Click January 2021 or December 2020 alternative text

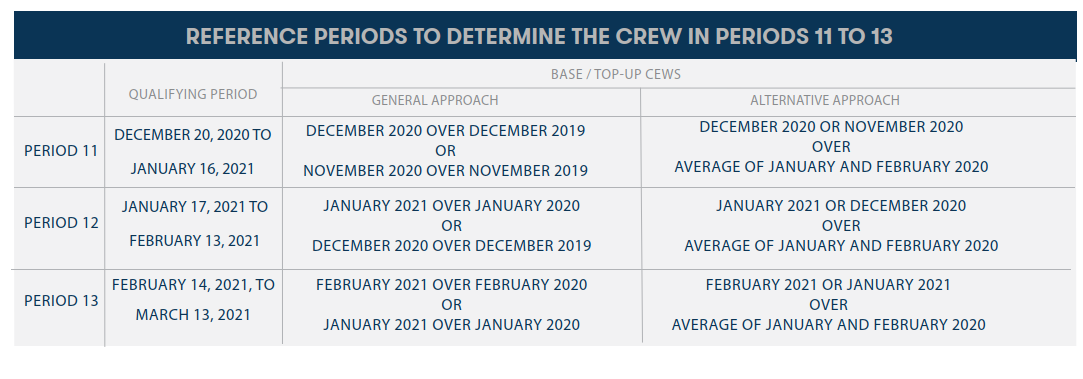click(841, 206)
